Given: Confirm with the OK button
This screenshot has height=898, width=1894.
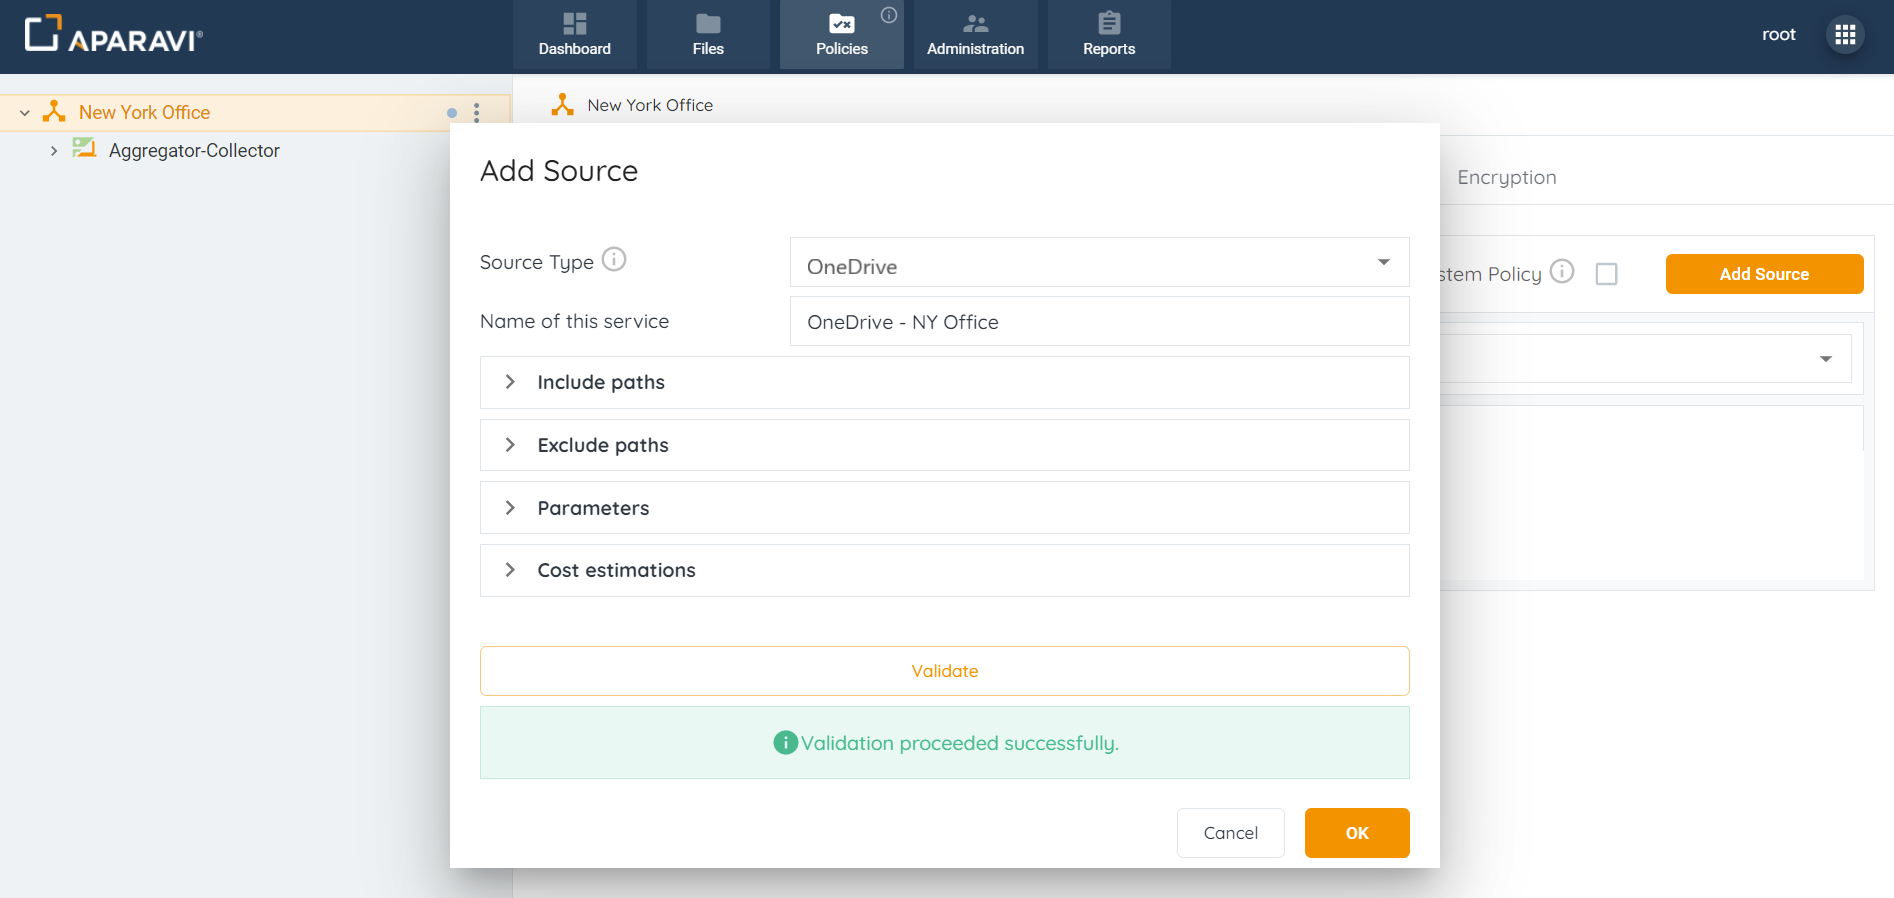Looking at the screenshot, I should [1356, 833].
